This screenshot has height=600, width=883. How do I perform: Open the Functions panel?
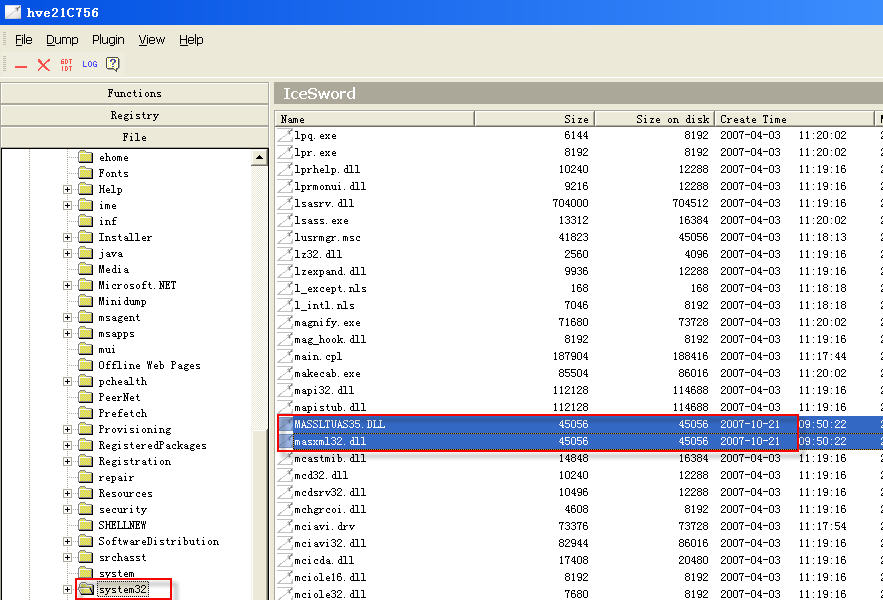135,93
